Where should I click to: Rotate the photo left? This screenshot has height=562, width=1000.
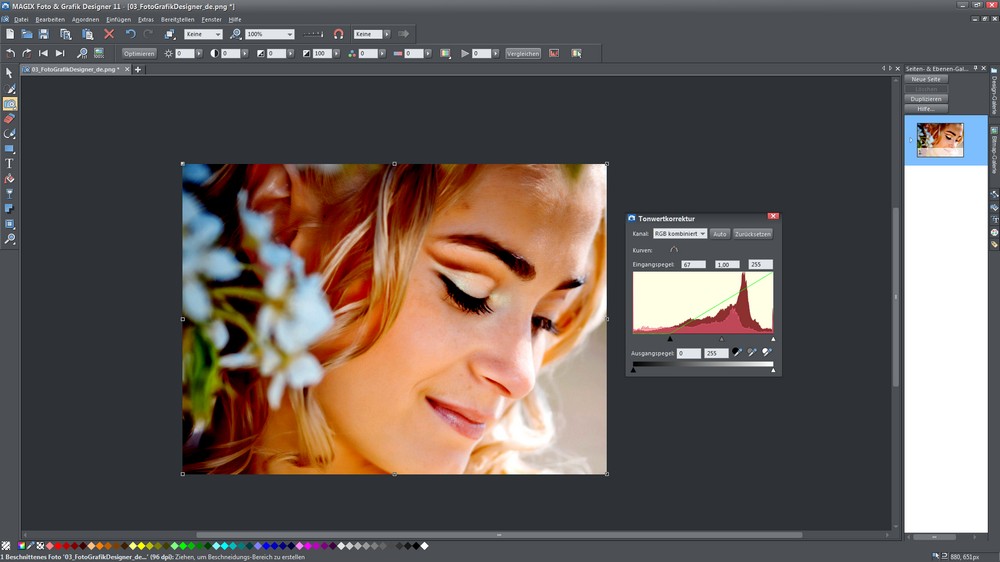point(10,54)
